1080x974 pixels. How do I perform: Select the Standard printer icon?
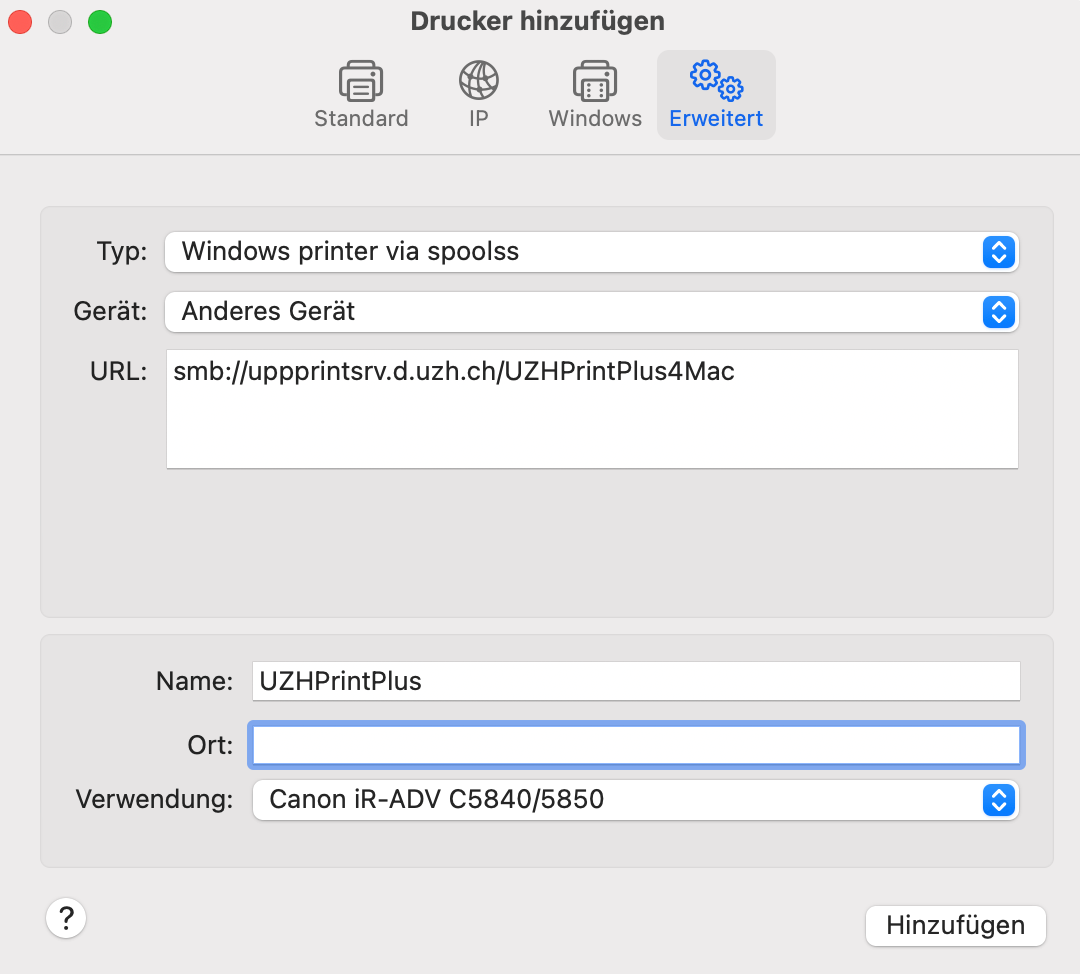pos(361,81)
